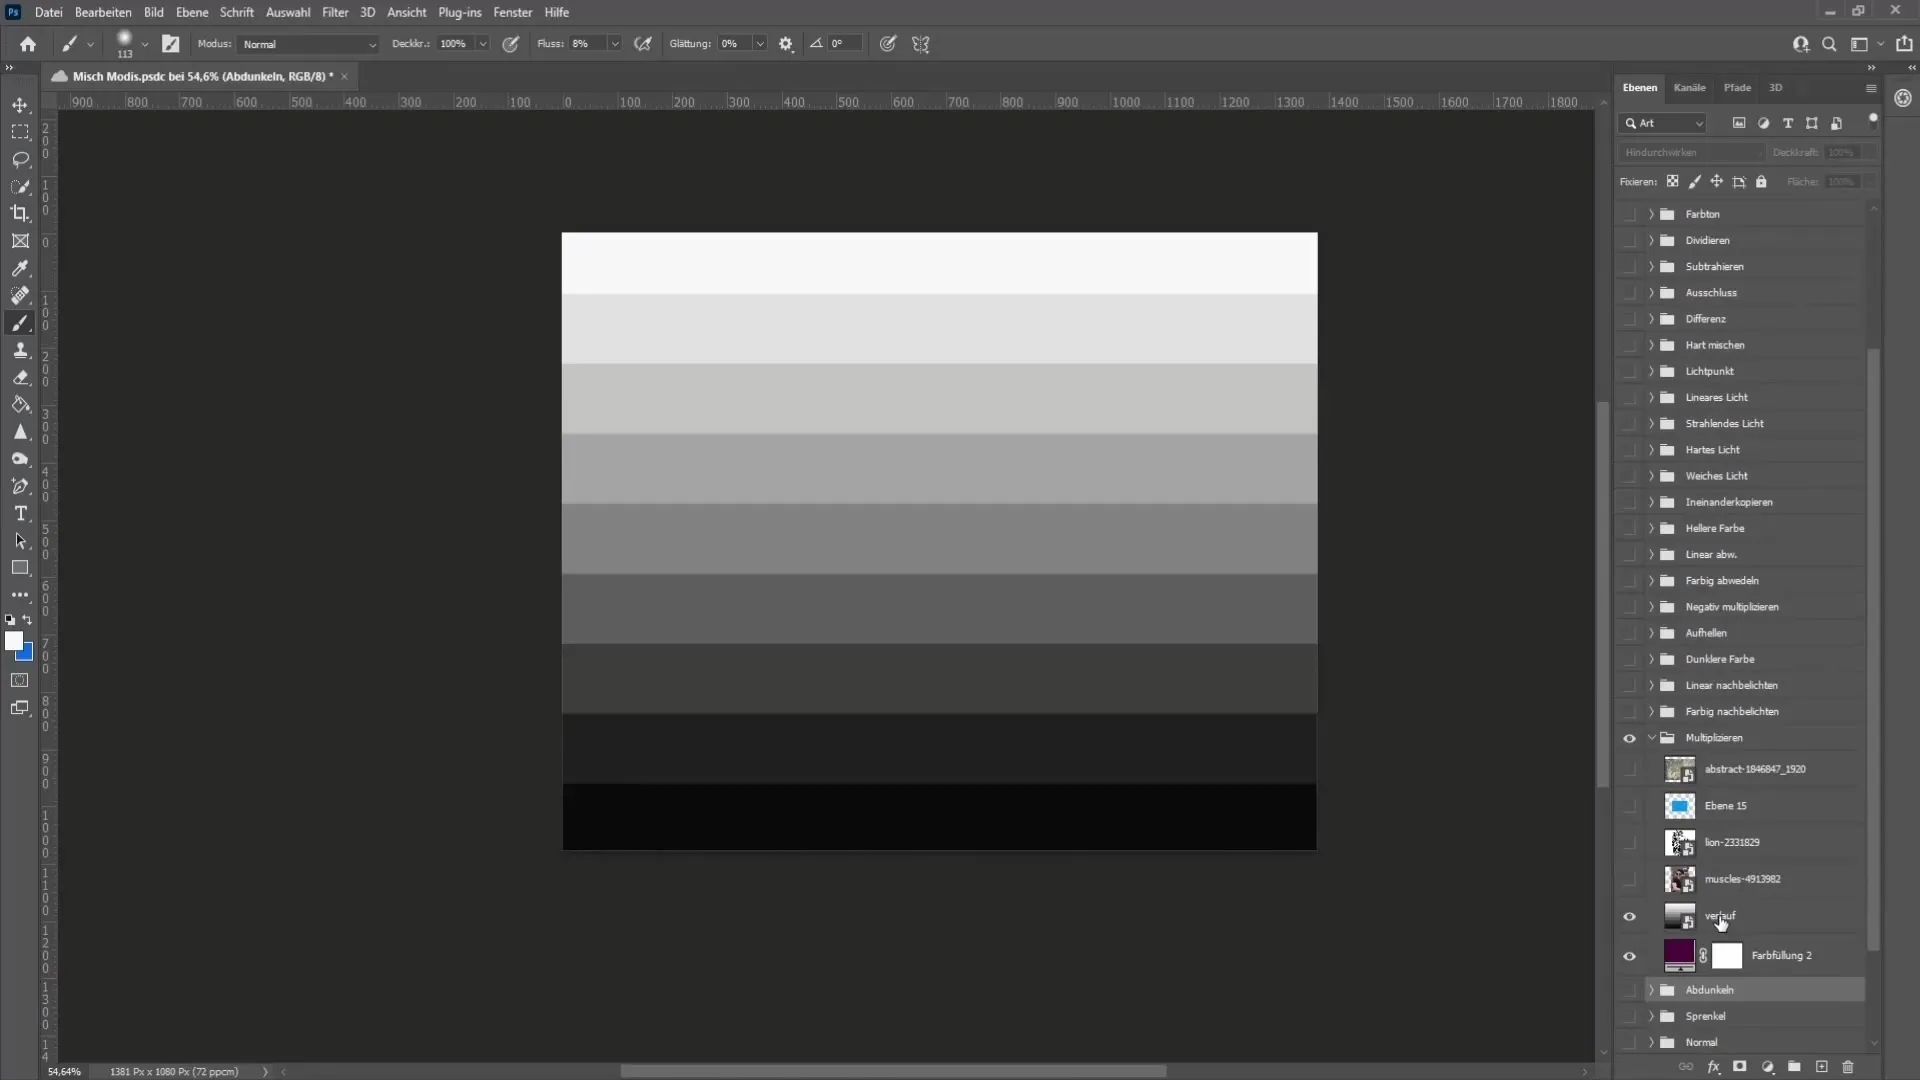The image size is (1920, 1080).
Task: Open the layer filter Art dropdown
Action: (1663, 123)
